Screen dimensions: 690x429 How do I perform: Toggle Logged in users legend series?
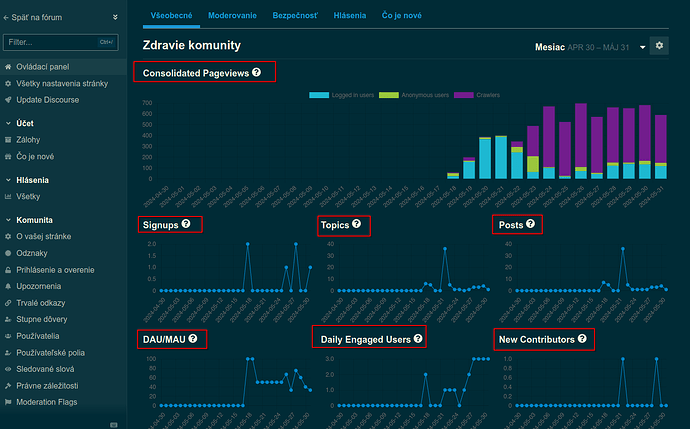click(x=341, y=95)
